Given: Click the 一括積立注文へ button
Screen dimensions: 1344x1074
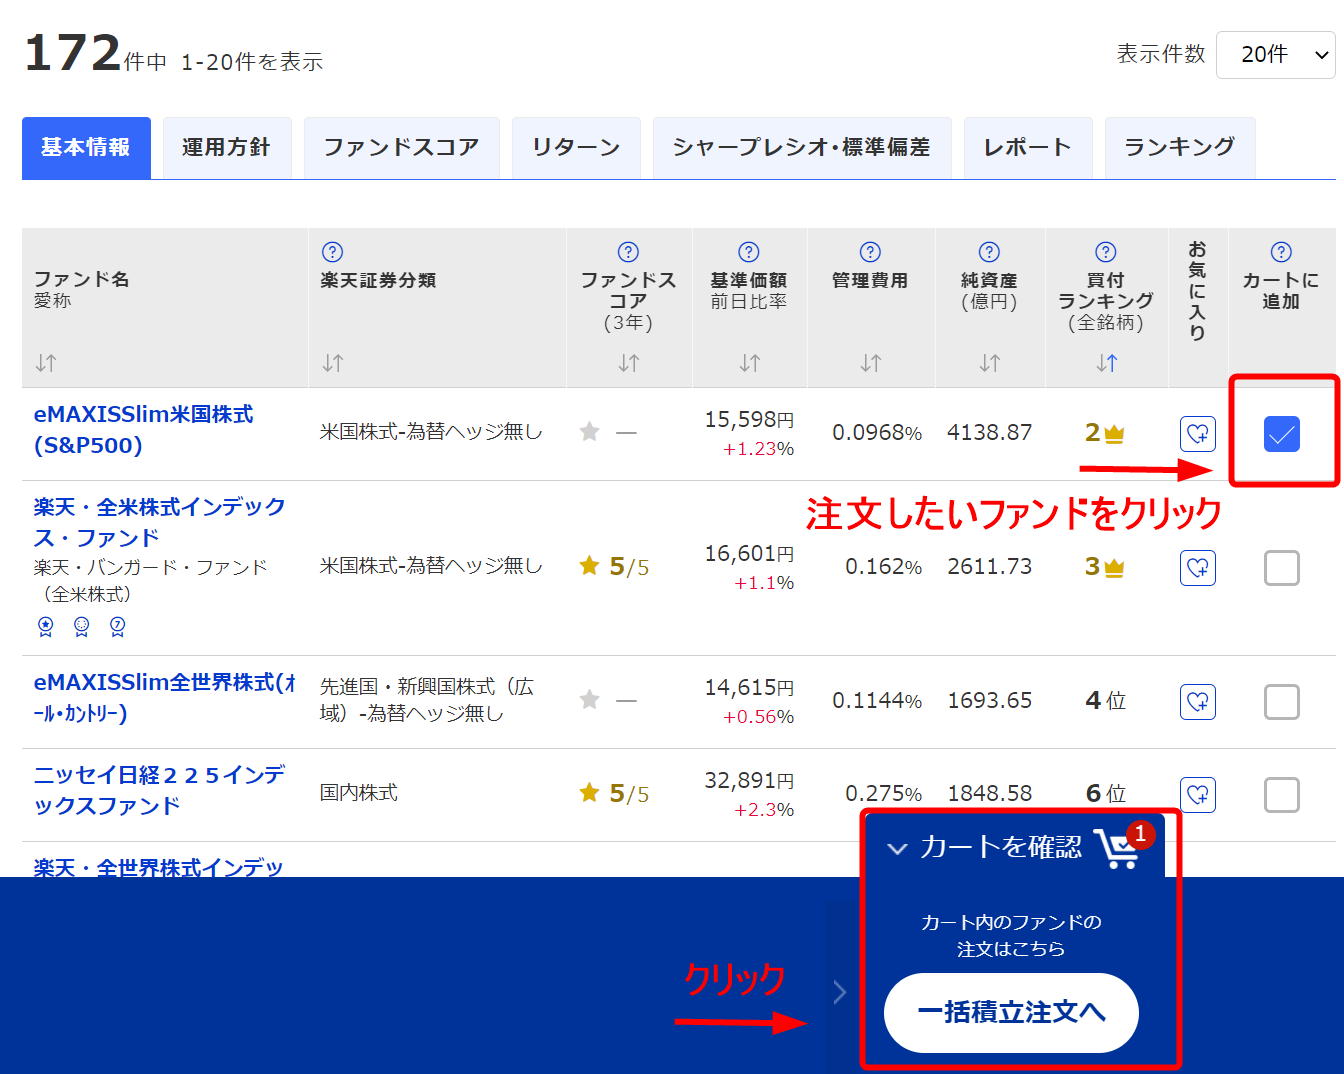Looking at the screenshot, I should pyautogui.click(x=1011, y=1013).
